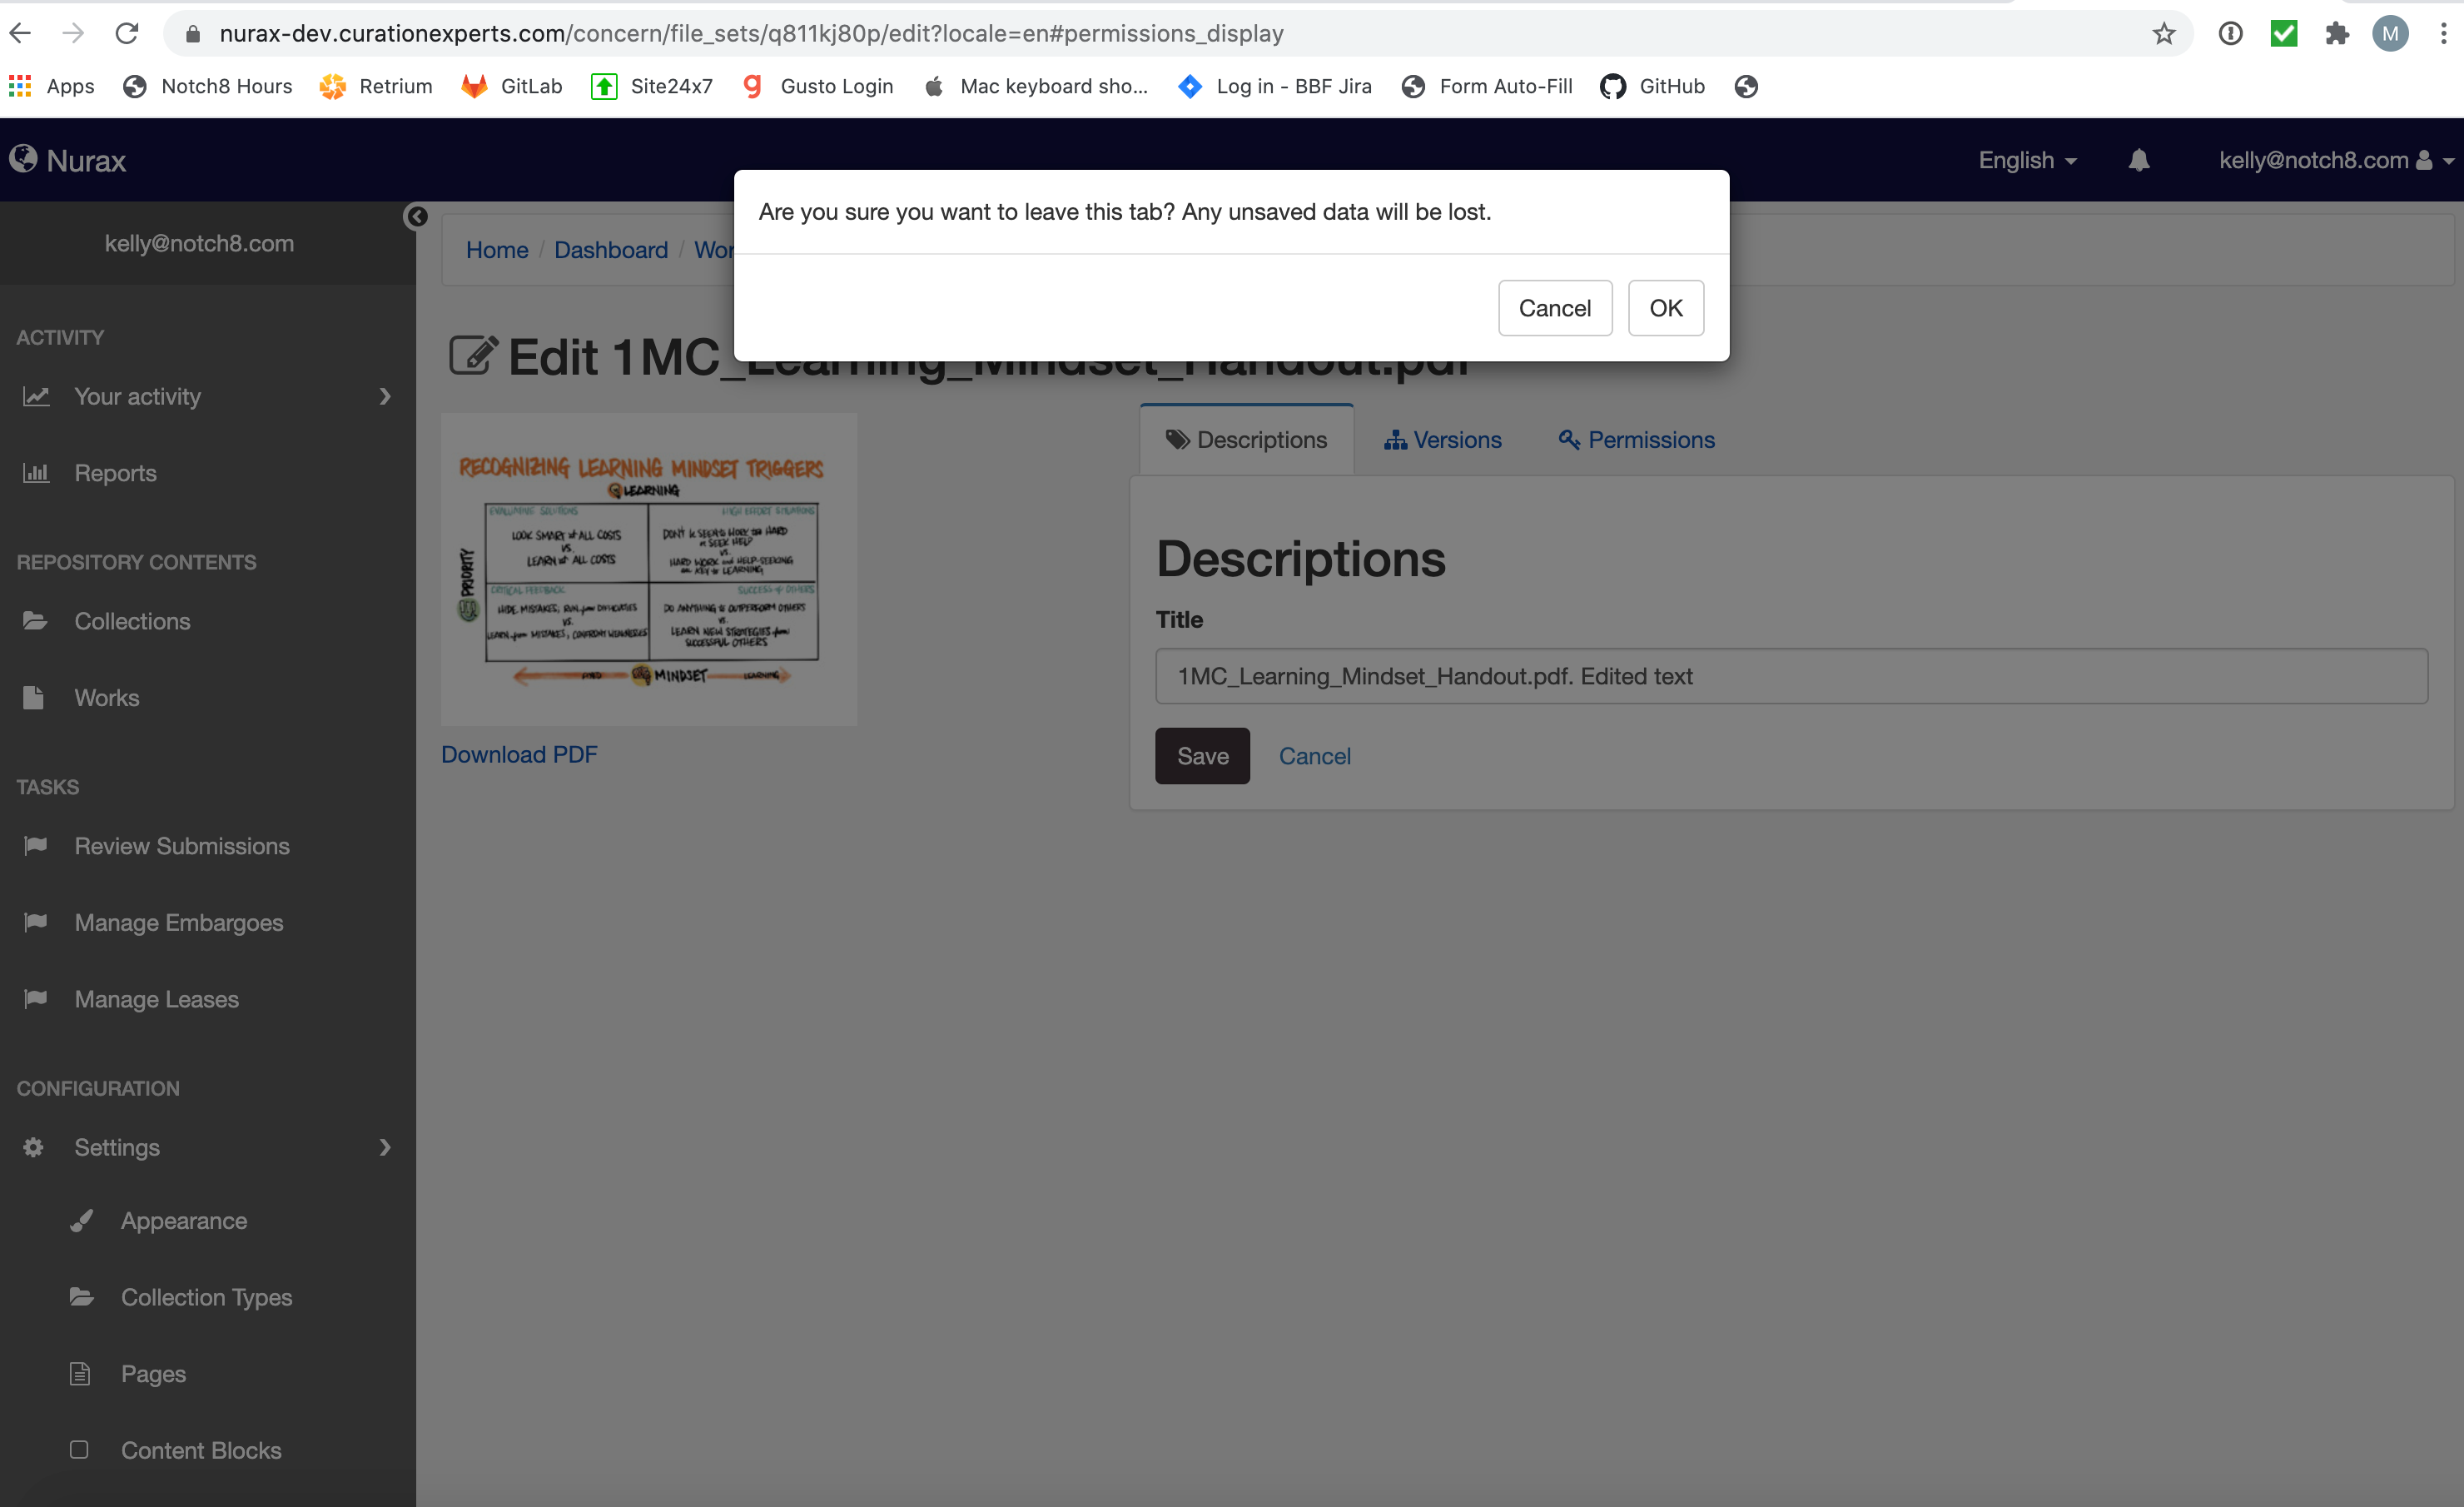The height and width of the screenshot is (1507, 2464).
Task: Switch to the Descriptions tab
Action: (1247, 440)
